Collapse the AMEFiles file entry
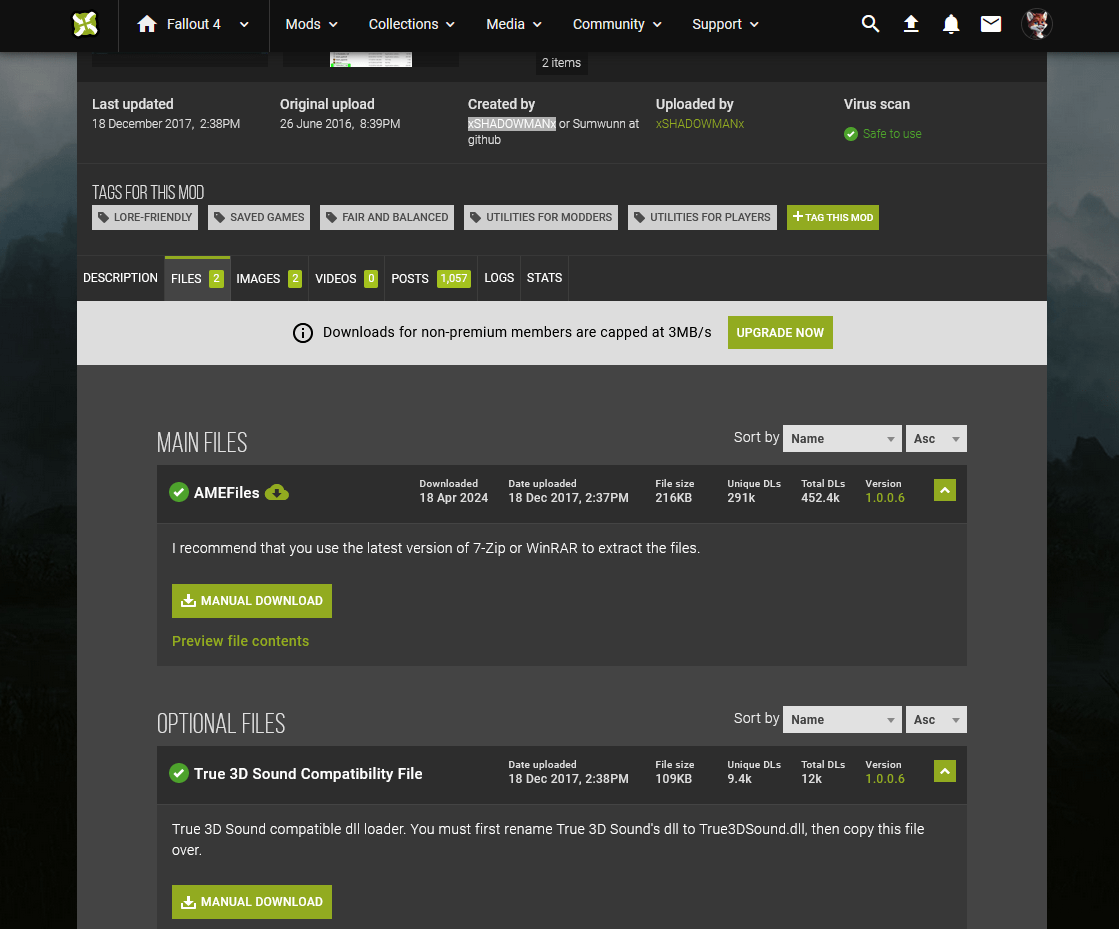 click(x=945, y=490)
